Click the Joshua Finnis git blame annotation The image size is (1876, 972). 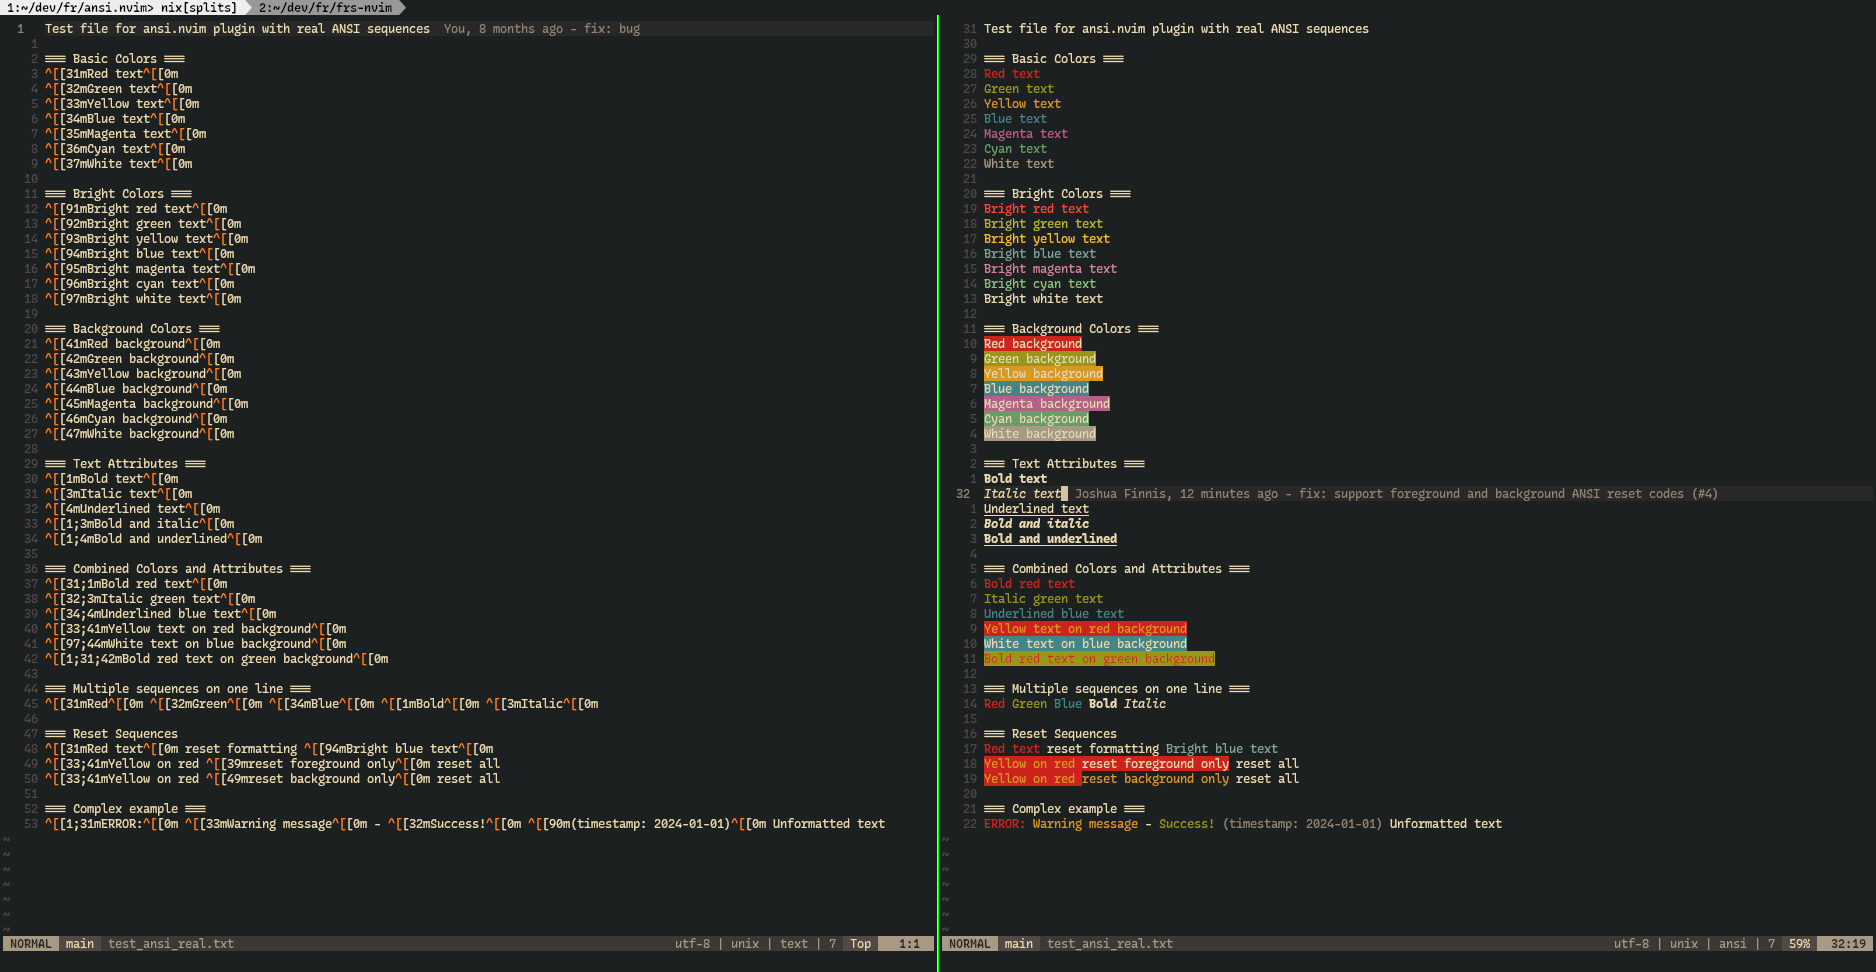tap(1396, 494)
